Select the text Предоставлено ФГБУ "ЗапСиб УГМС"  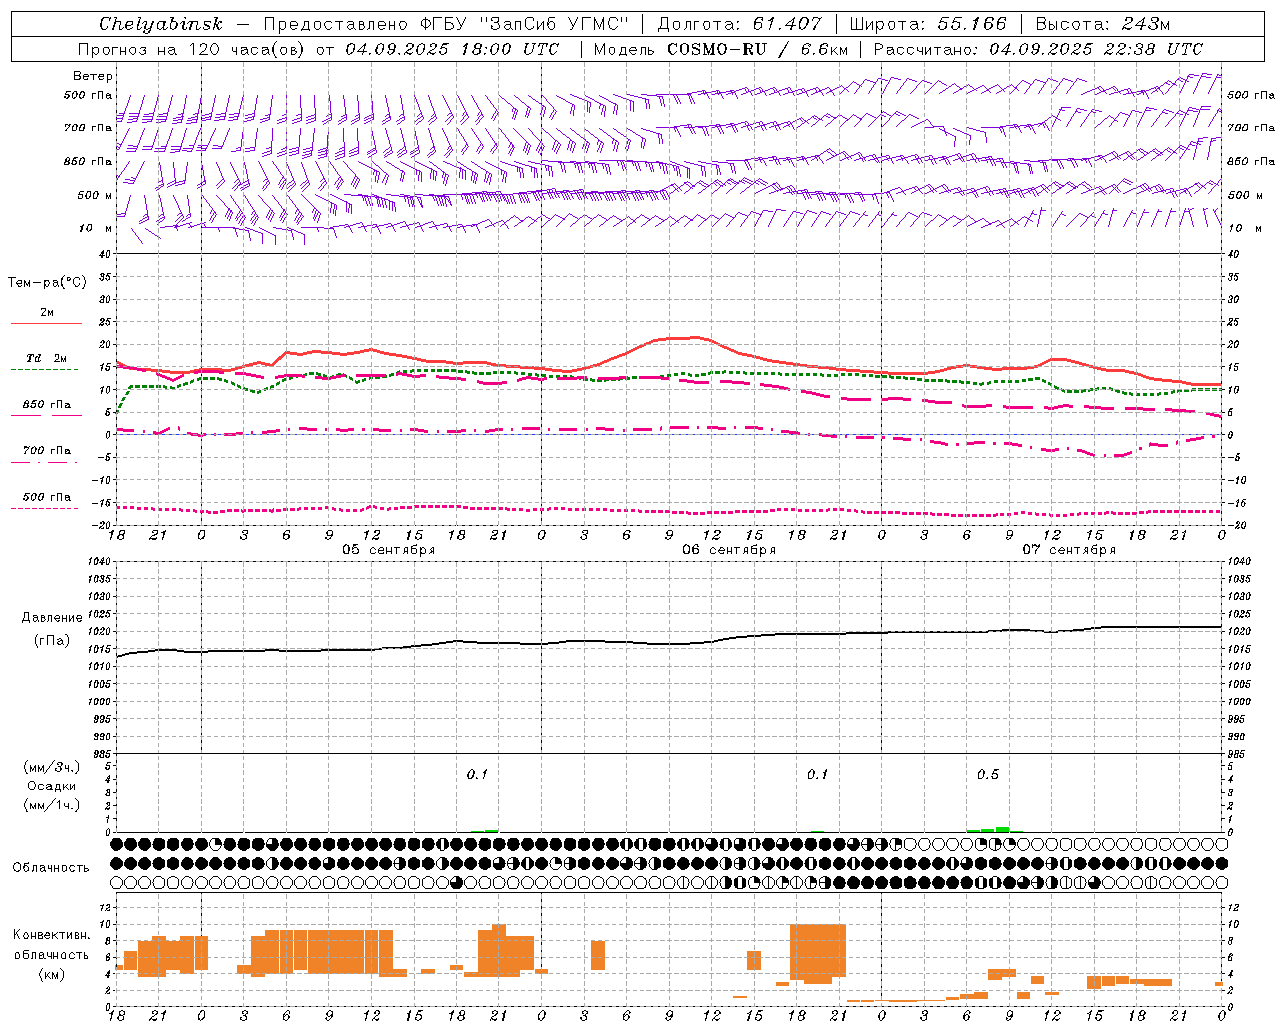pos(445,24)
